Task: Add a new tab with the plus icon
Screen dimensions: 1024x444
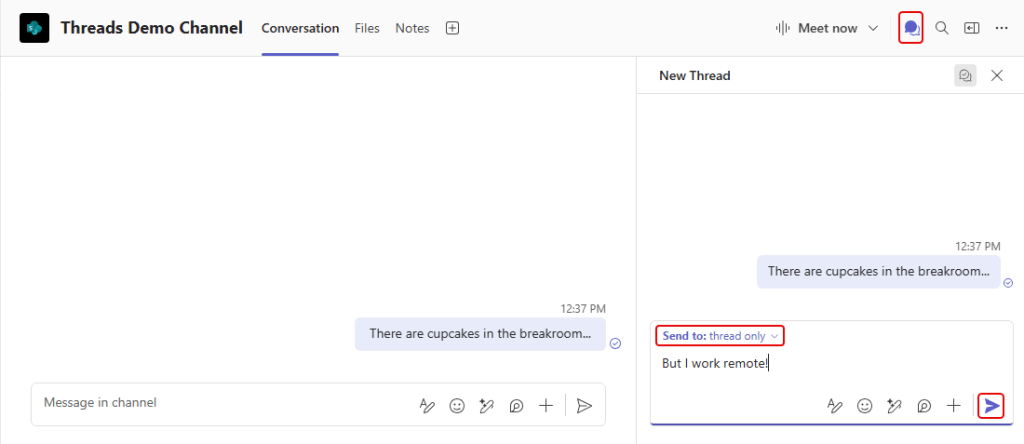Action: (452, 28)
